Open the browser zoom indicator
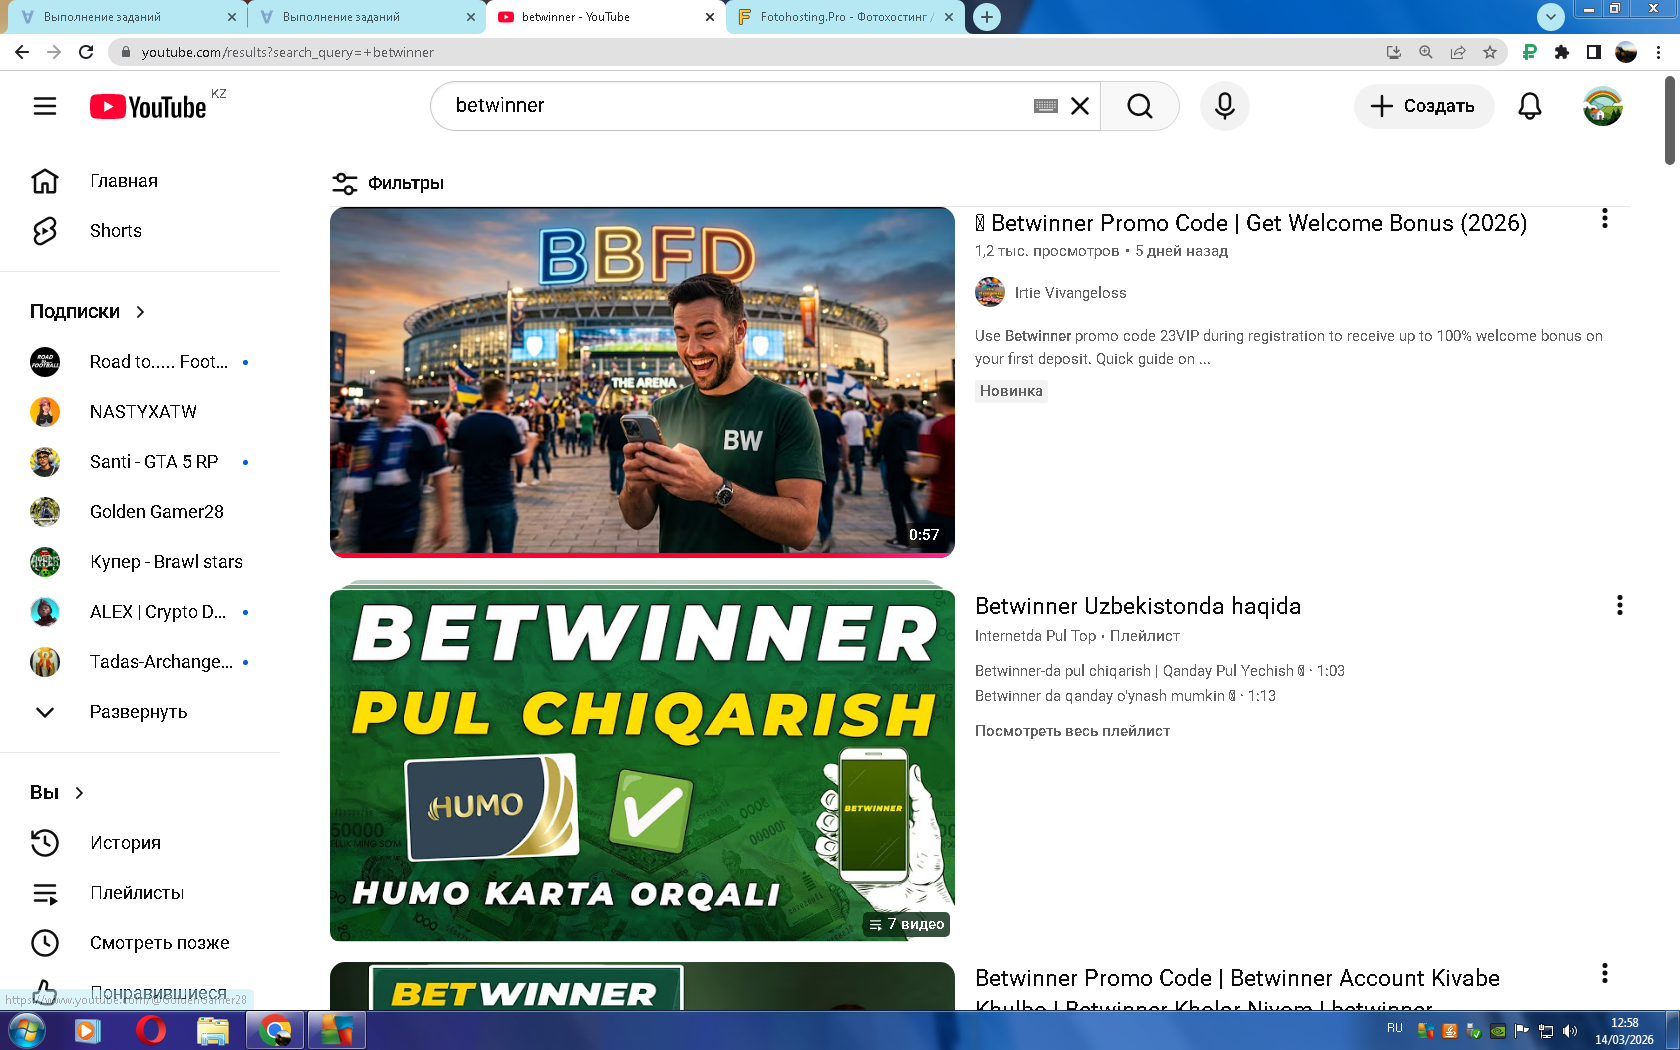The width and height of the screenshot is (1680, 1050). point(1426,52)
